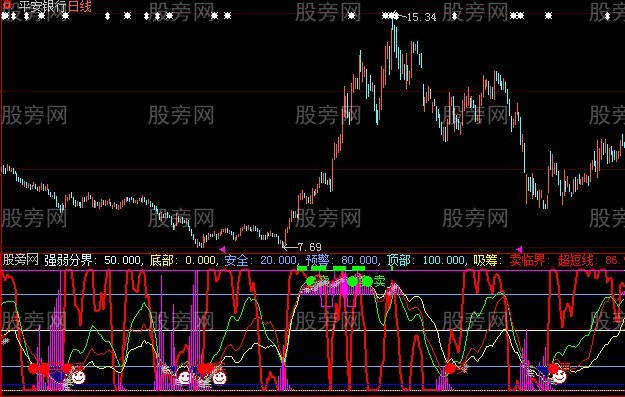Click the 7.69 low price label
The image size is (625, 397).
coord(309,247)
